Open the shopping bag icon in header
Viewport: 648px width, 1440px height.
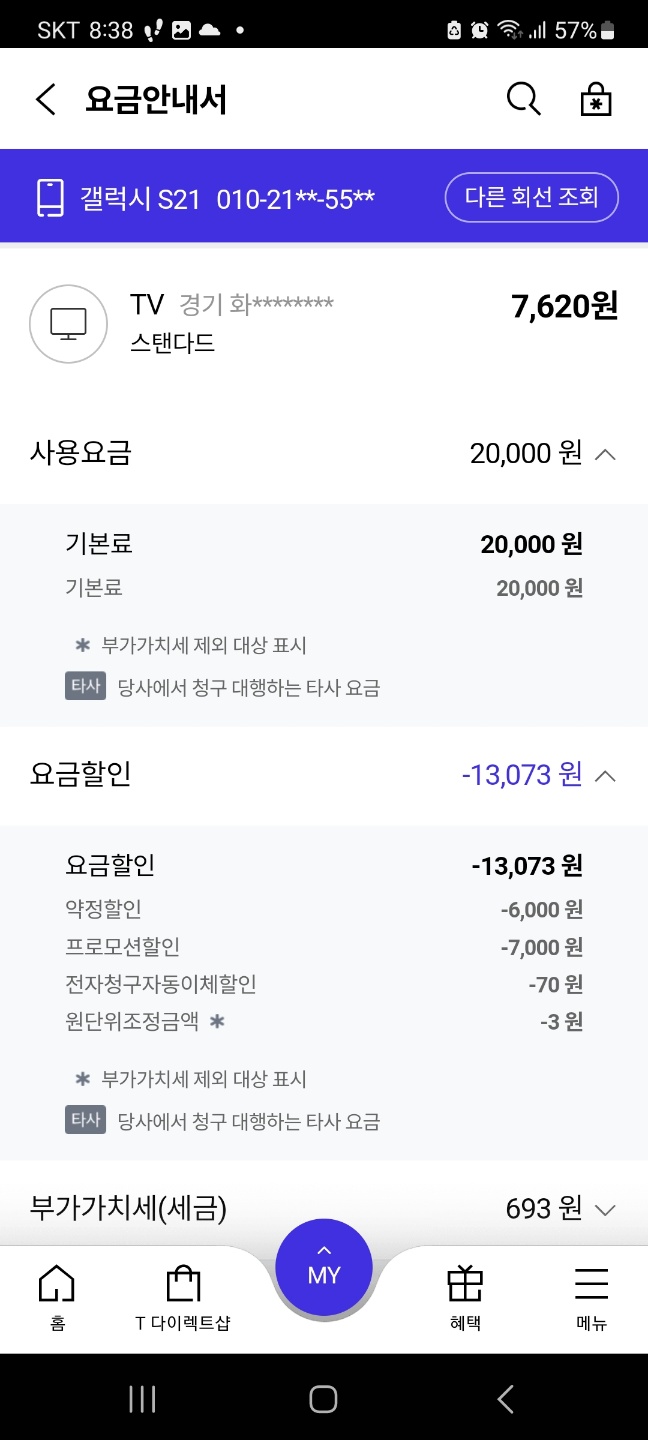click(596, 100)
